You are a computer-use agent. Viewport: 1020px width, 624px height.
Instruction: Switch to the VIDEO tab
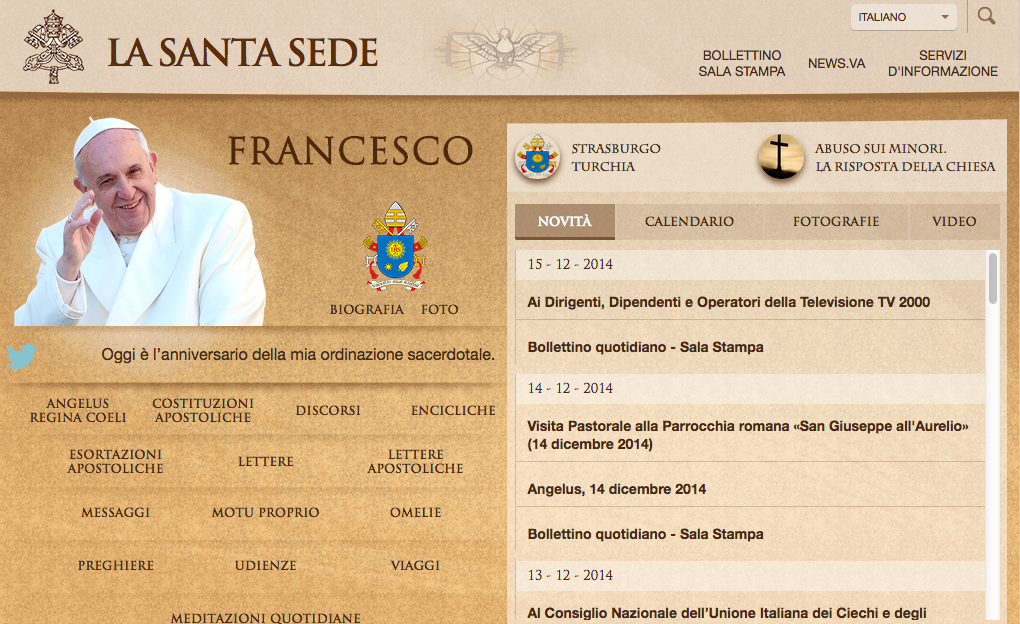tap(954, 221)
